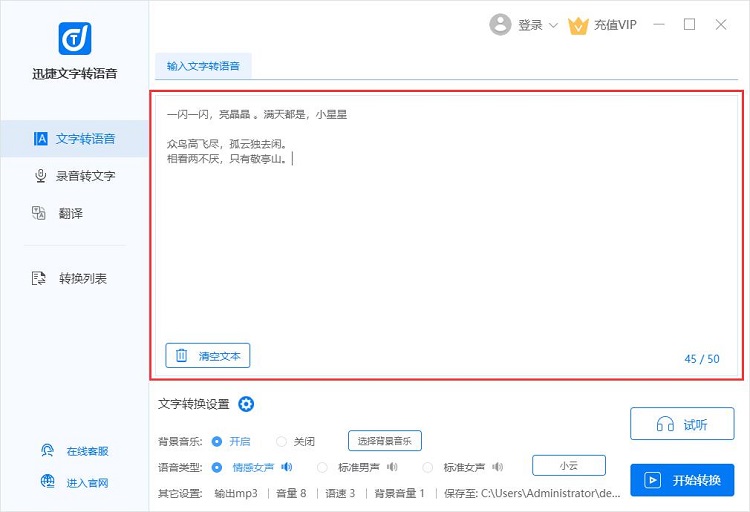750x512 pixels.
Task: Click the 开始转换 button
Action: pos(682,480)
